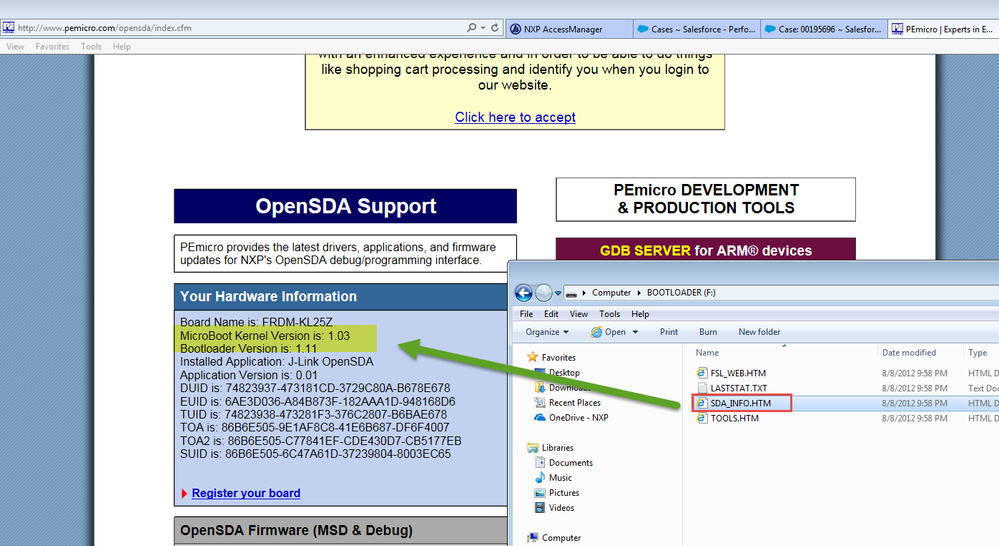The image size is (999, 546).
Task: Open the Explorer Help menu
Action: 640,314
